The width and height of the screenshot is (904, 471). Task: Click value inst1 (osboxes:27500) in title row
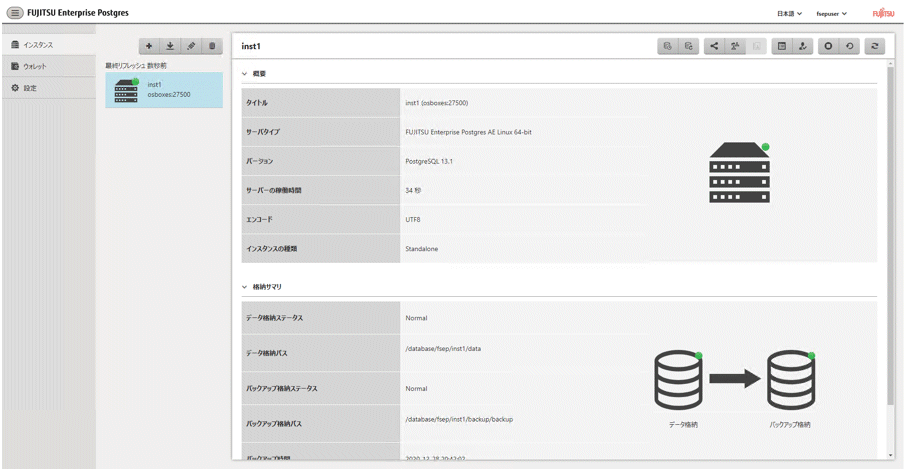coord(436,103)
